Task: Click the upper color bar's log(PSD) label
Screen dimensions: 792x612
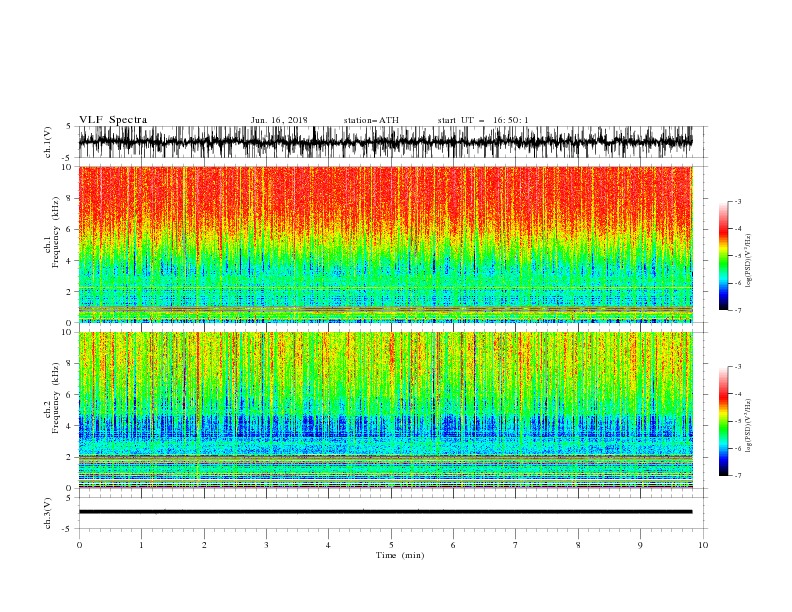Action: (x=749, y=261)
